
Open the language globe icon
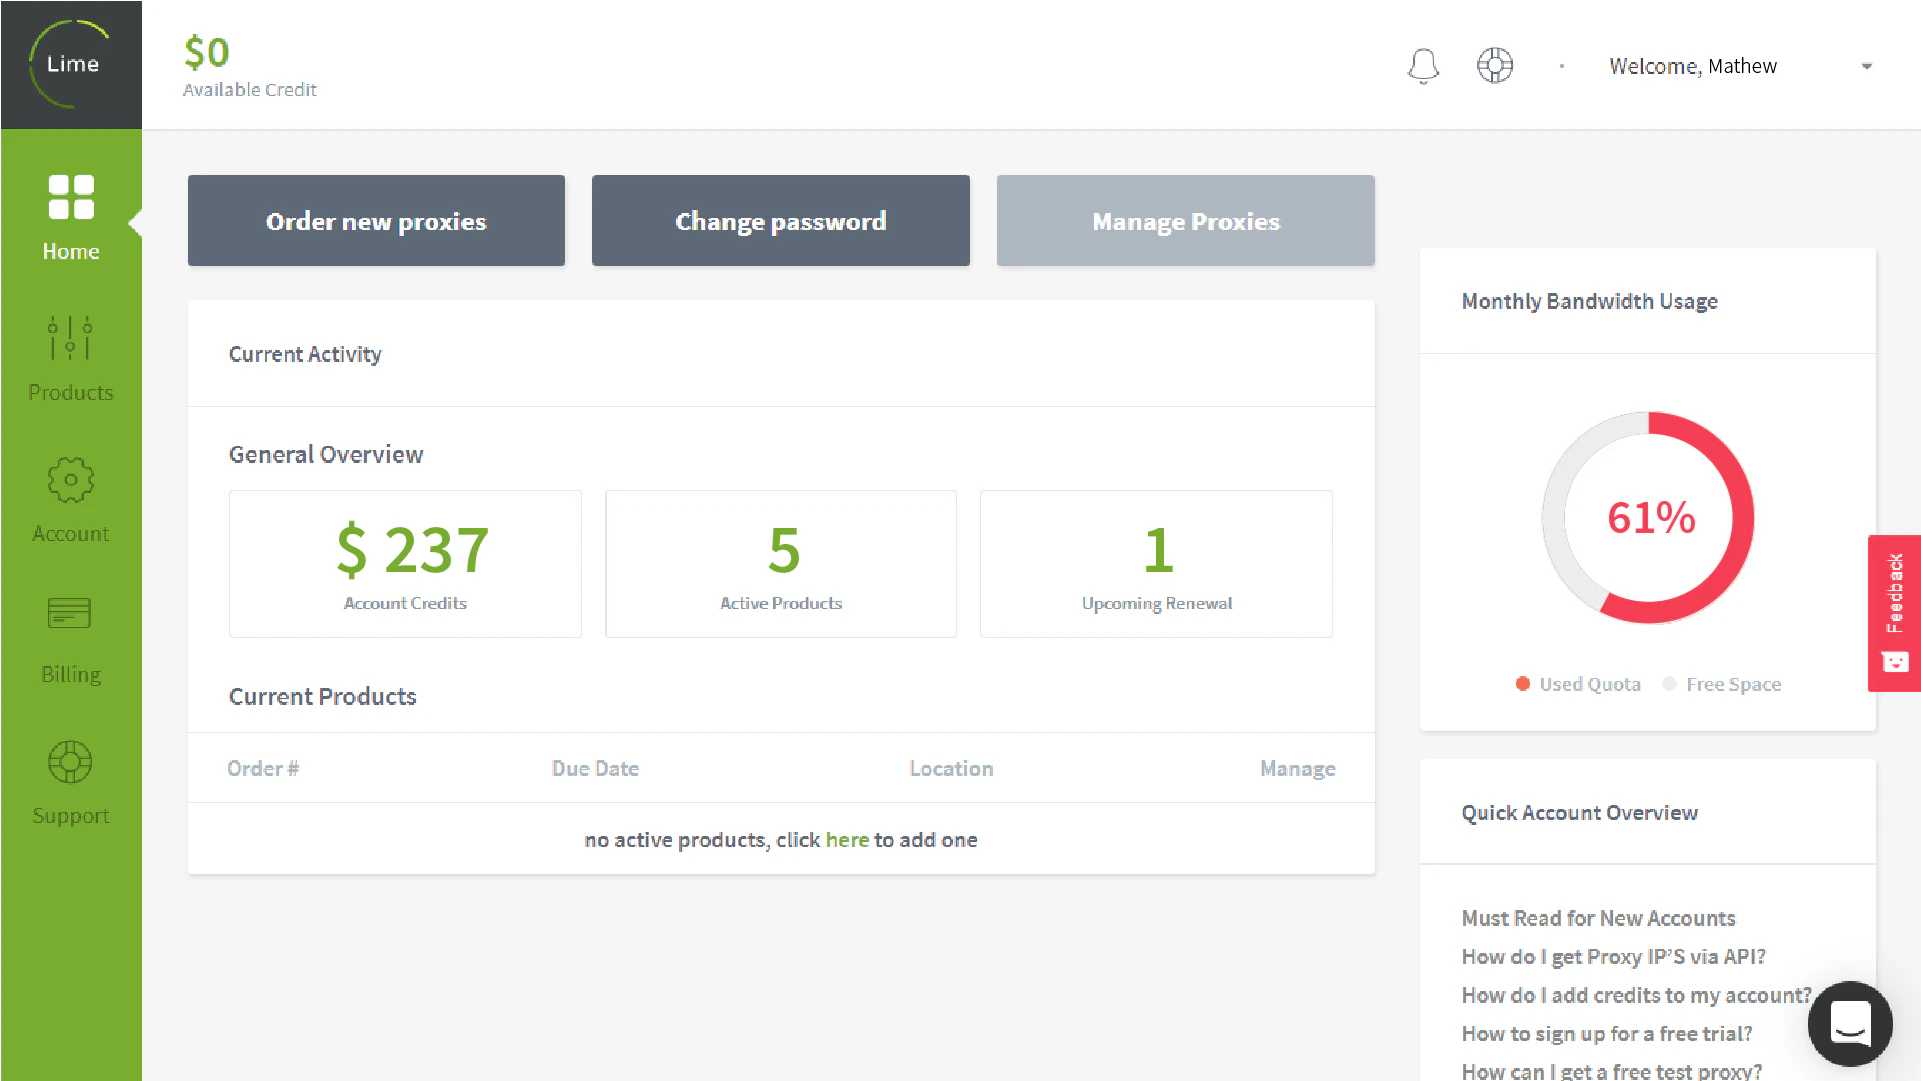[1495, 65]
